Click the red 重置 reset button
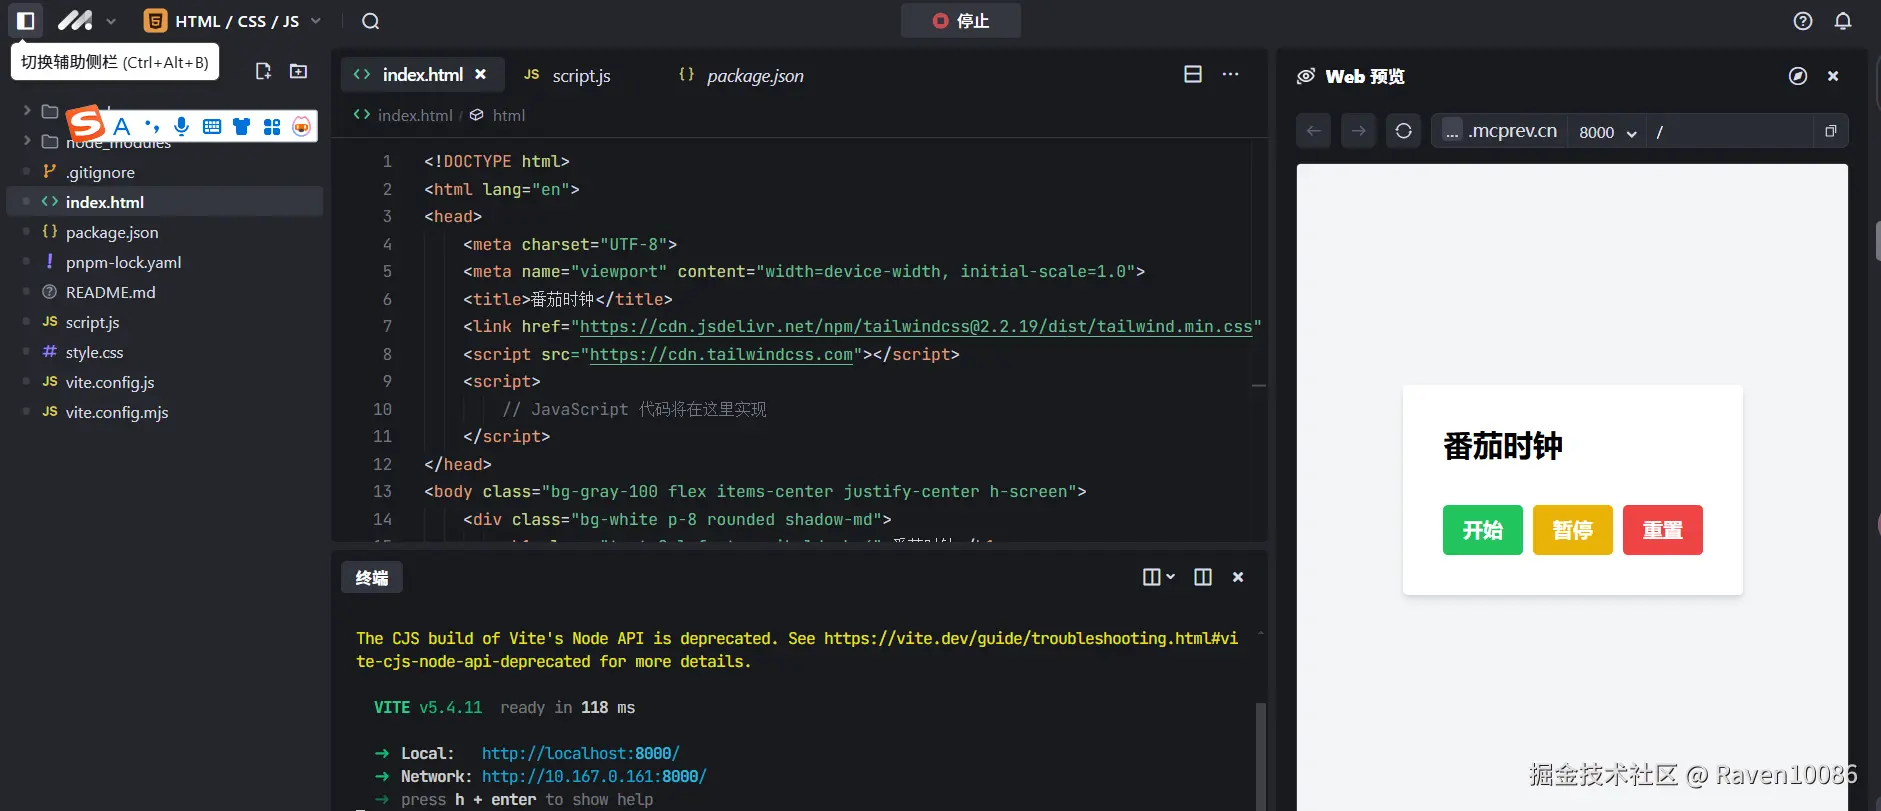The height and width of the screenshot is (811, 1881). pyautogui.click(x=1663, y=530)
